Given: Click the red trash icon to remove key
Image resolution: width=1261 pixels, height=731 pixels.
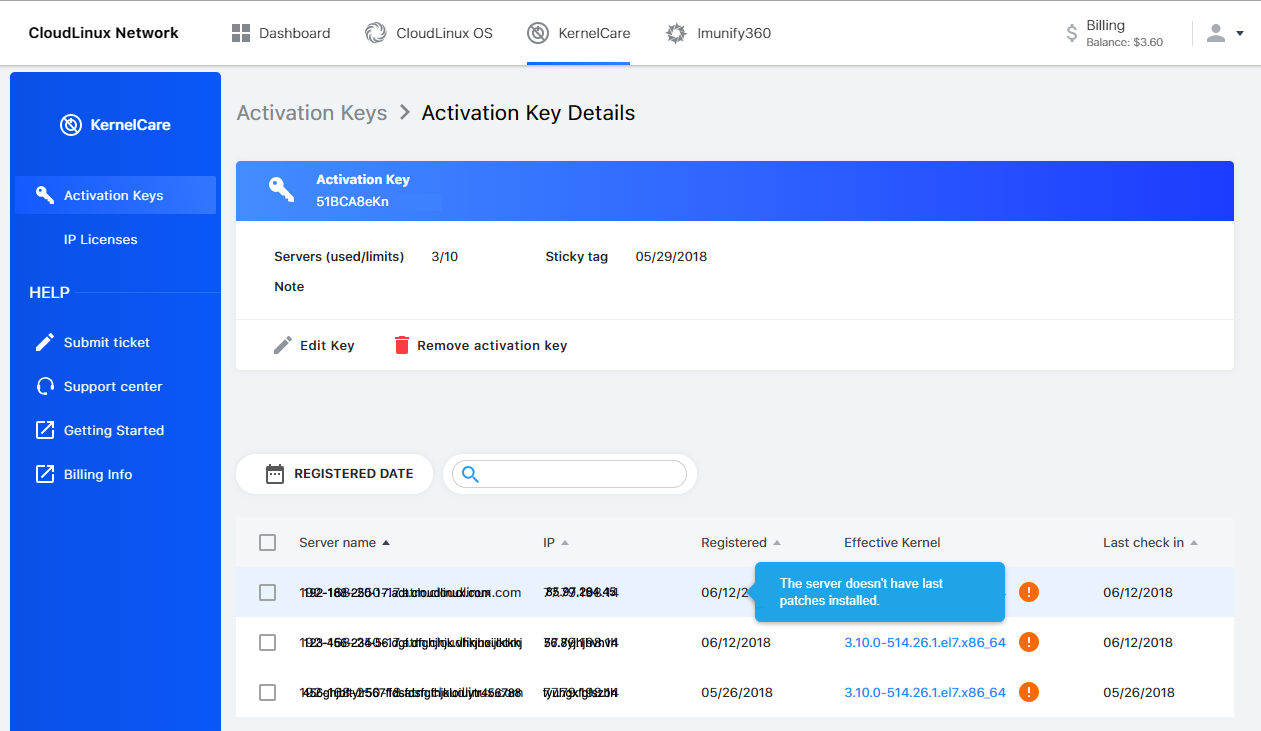Looking at the screenshot, I should tap(402, 345).
